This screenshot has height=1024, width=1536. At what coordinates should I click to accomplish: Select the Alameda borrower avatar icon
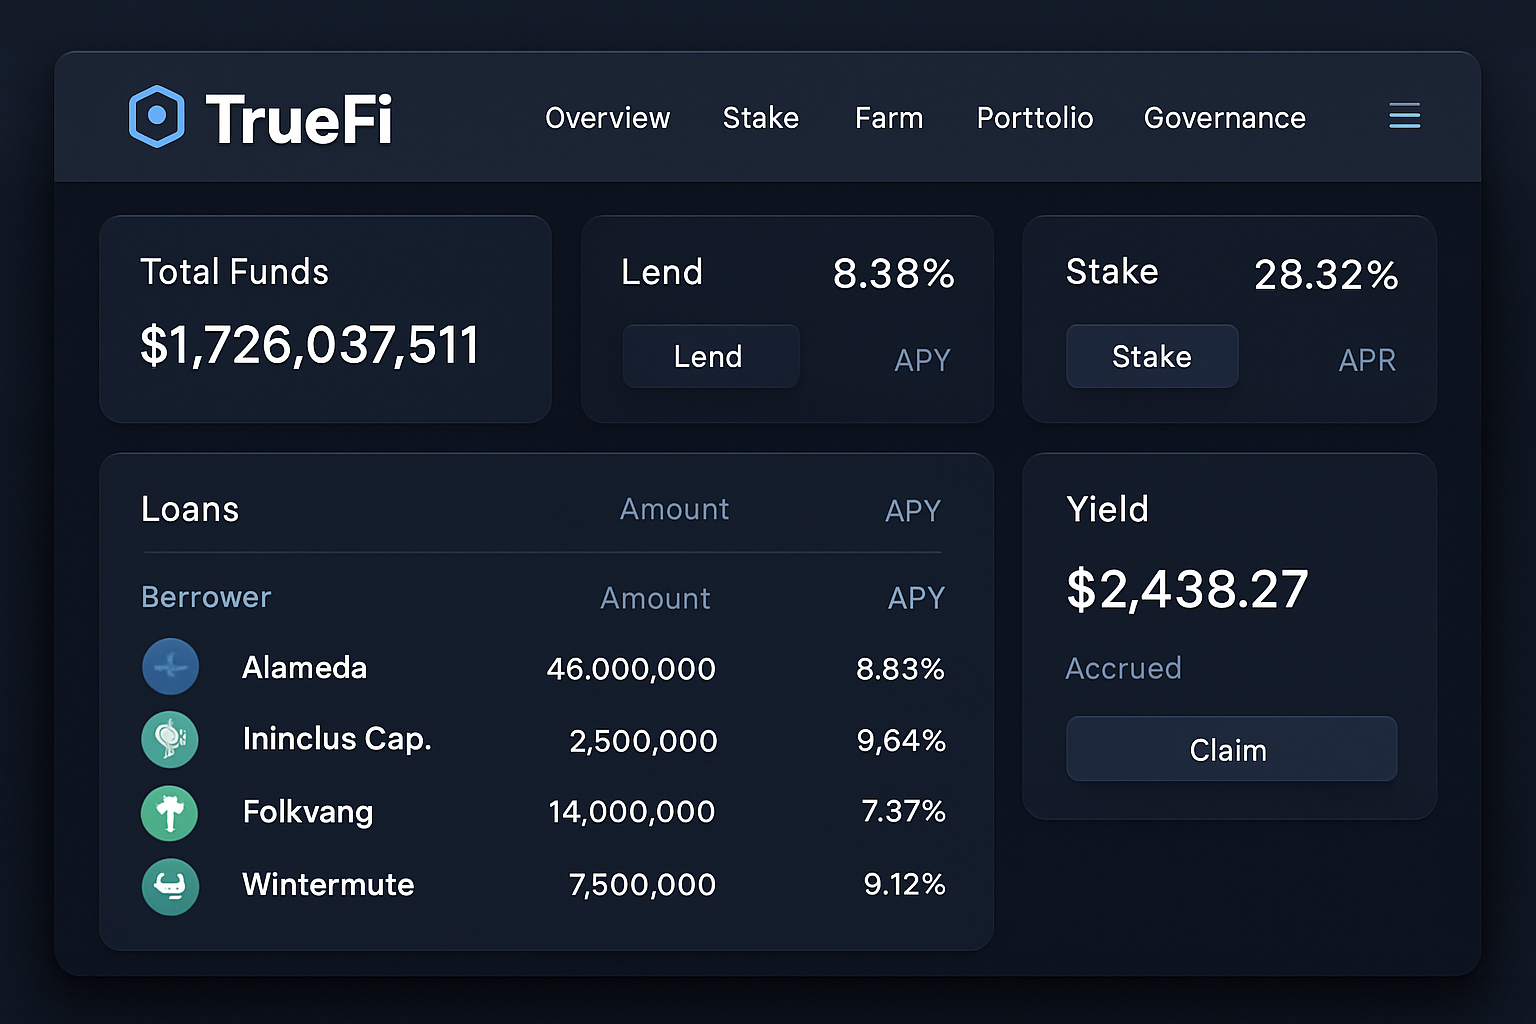pos(170,667)
